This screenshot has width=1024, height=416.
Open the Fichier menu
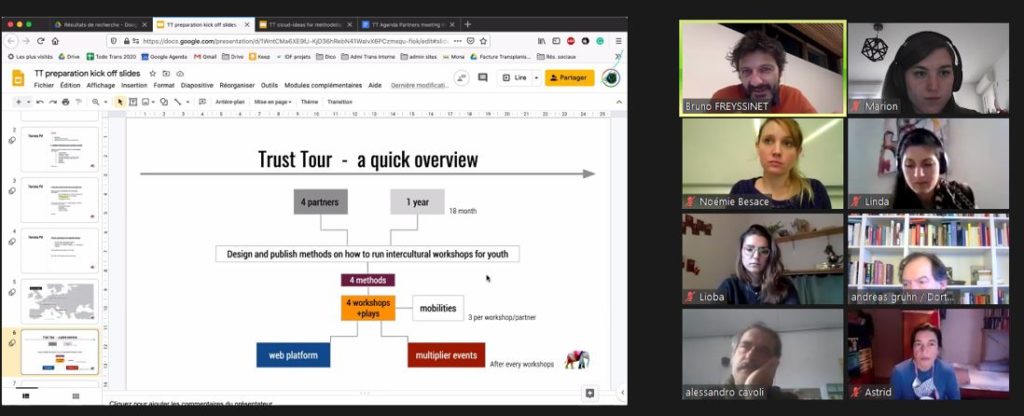point(44,86)
